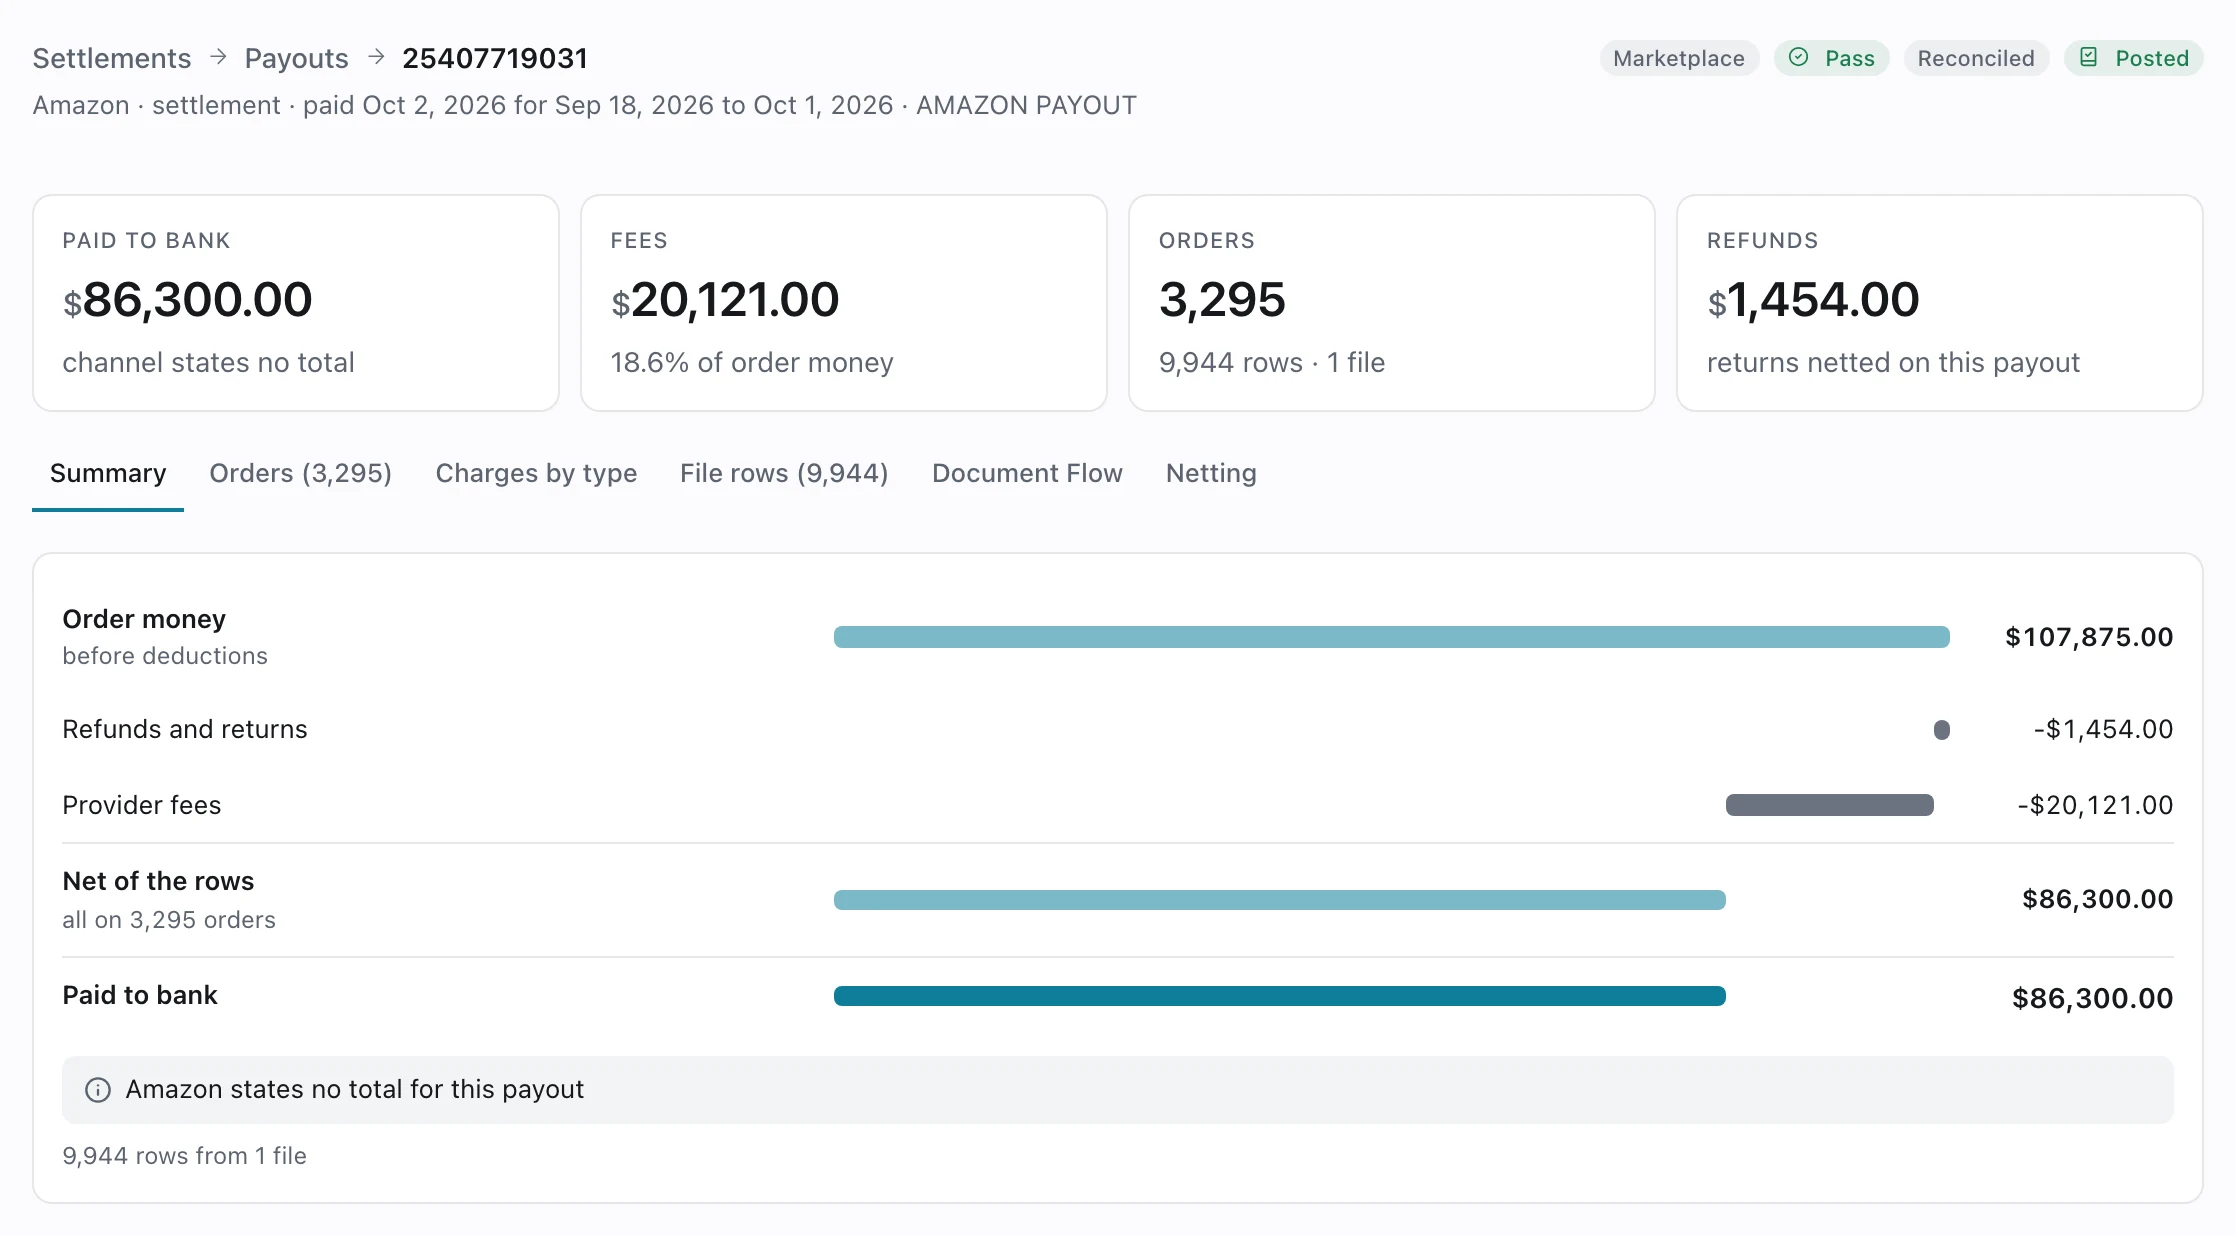Switch to the Document Flow tab
The image size is (2236, 1236).
pos(1027,473)
